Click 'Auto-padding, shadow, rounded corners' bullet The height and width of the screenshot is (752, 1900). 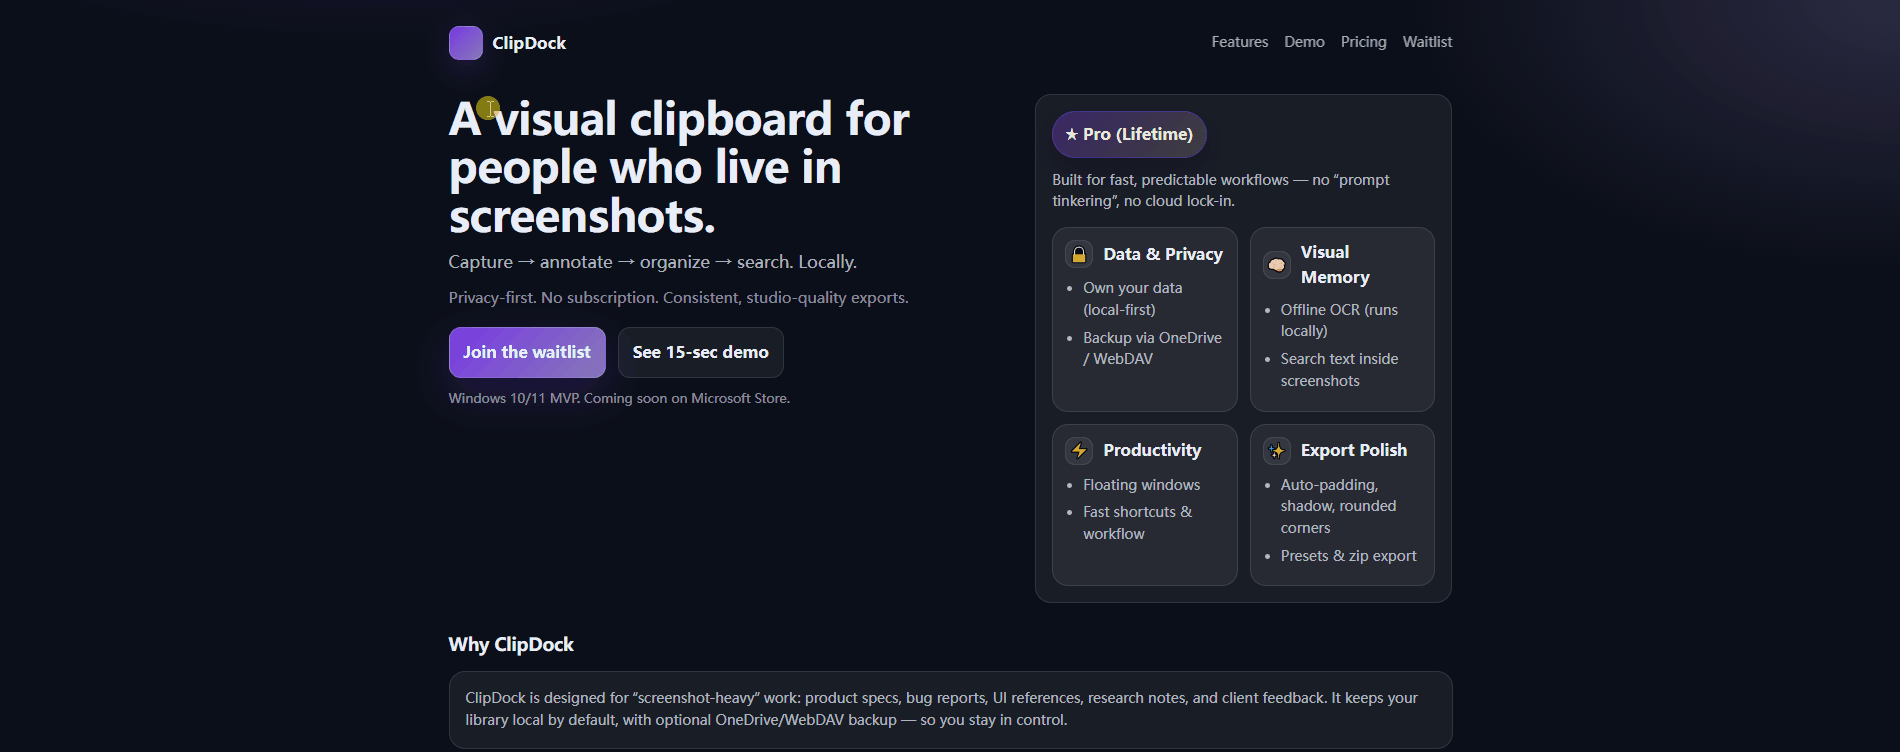1338,506
